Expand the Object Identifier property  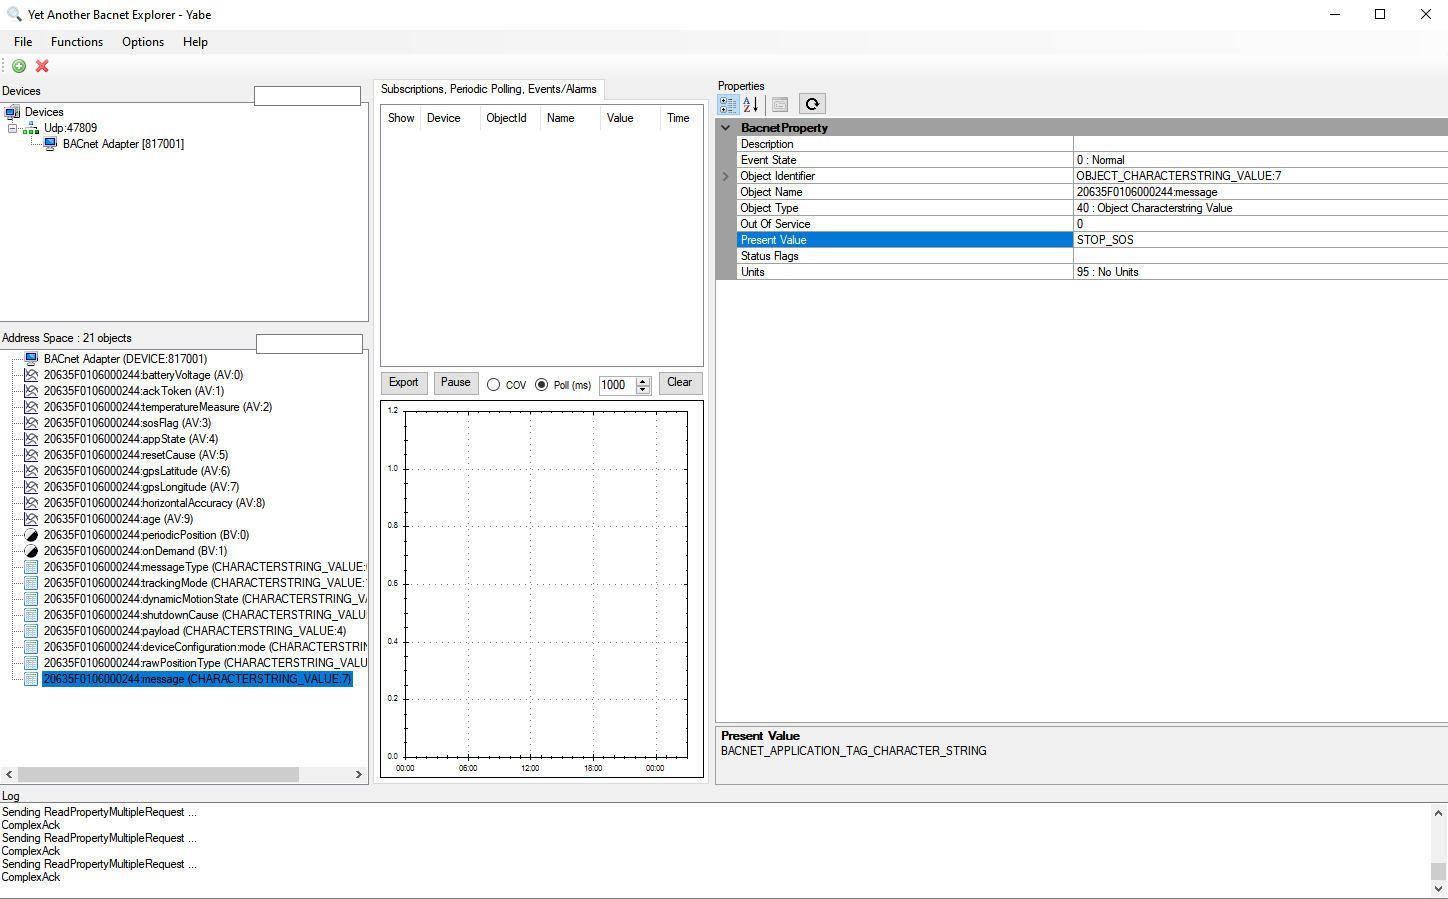tap(726, 176)
